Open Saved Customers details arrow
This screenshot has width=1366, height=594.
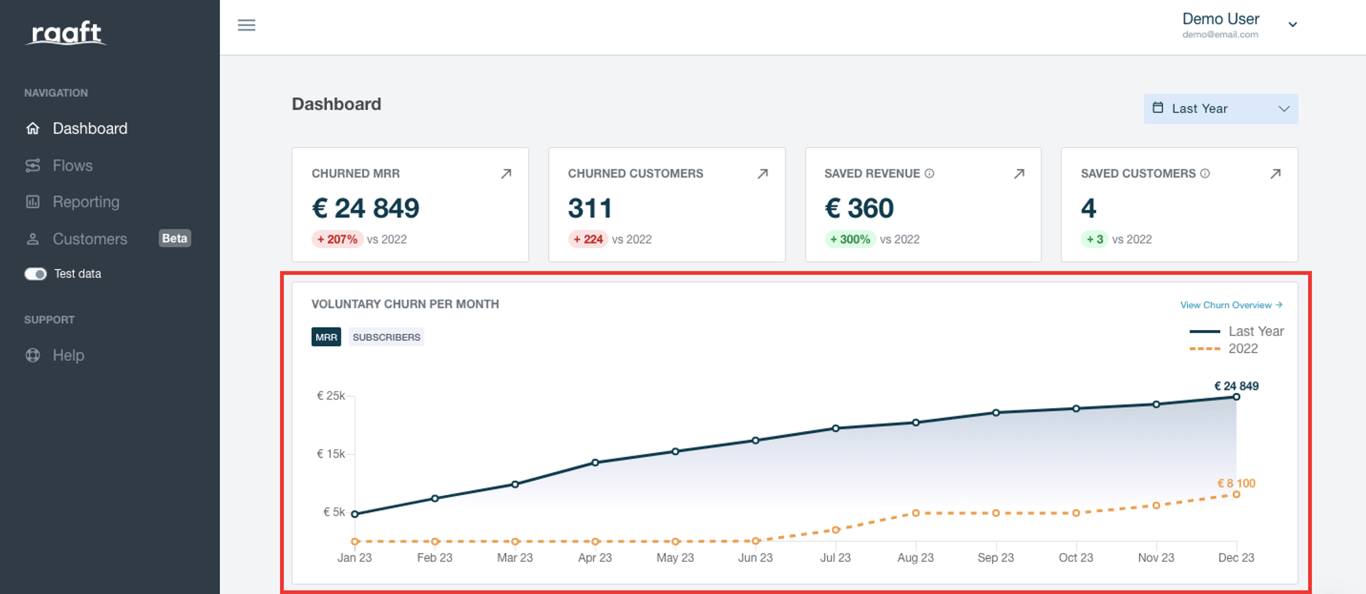point(1275,174)
